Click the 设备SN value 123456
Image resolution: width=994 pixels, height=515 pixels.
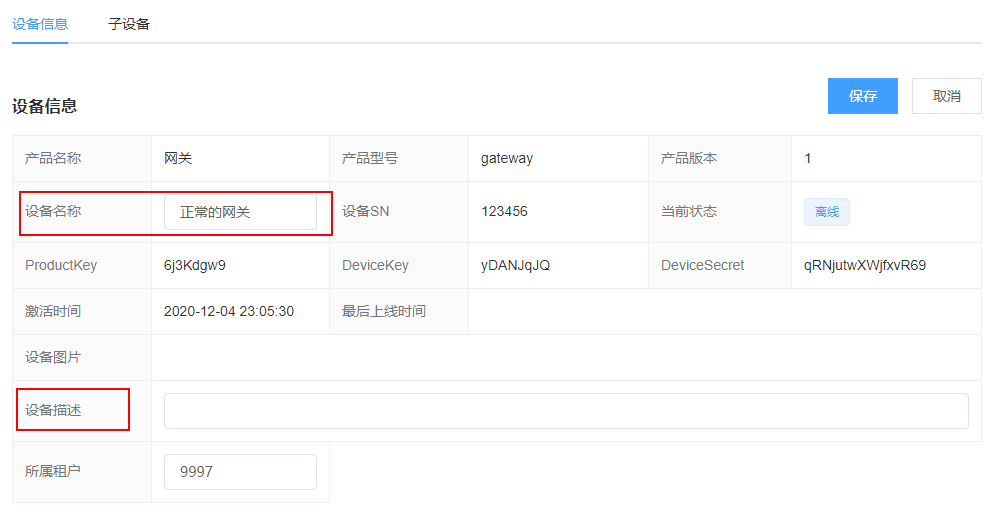pyautogui.click(x=504, y=212)
